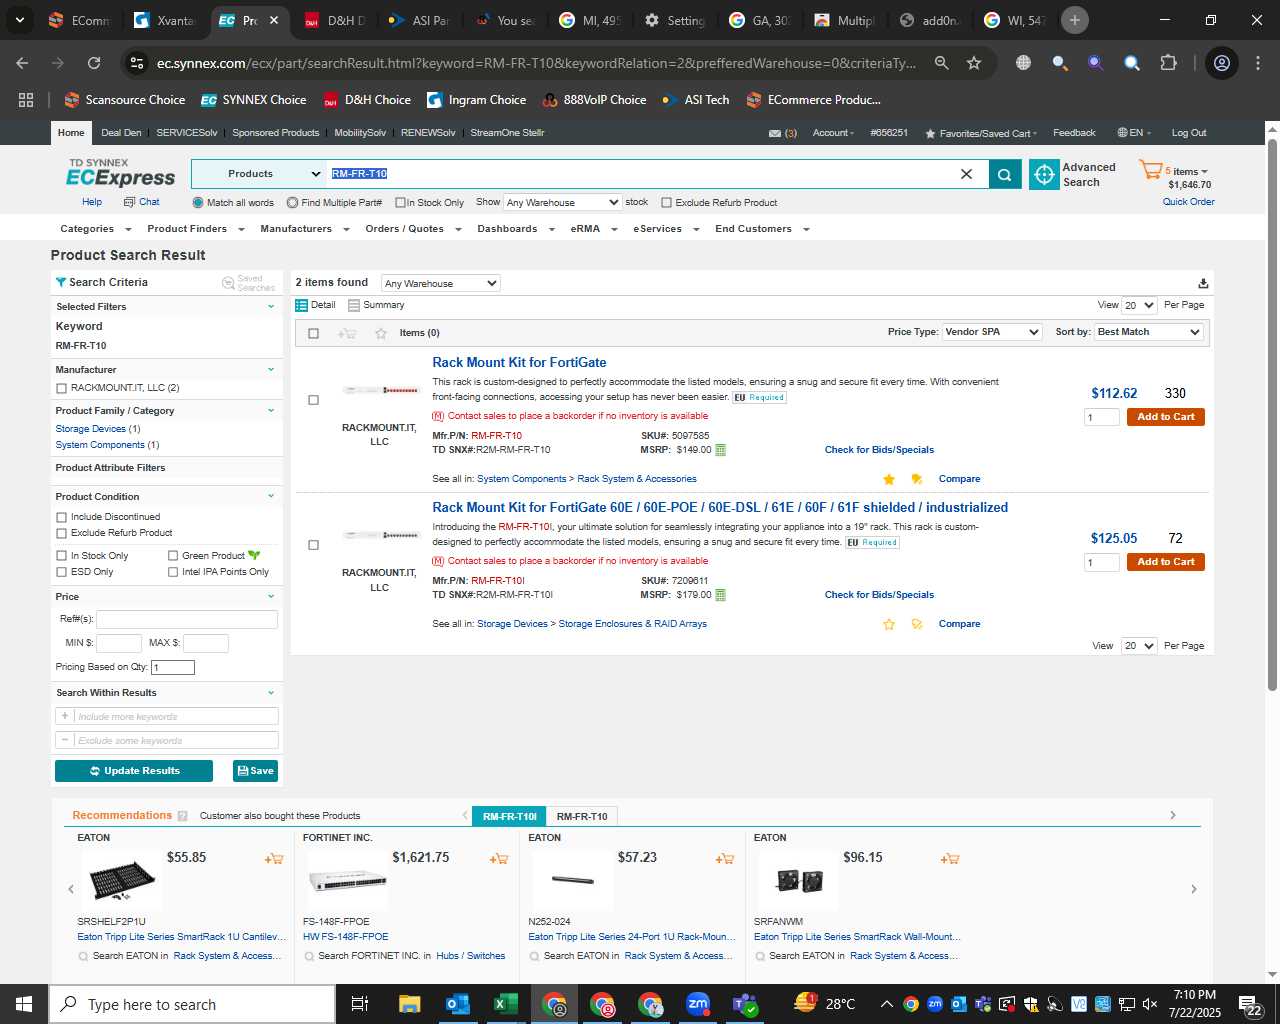
Task: Switch to Summary view tab
Action: pos(376,305)
